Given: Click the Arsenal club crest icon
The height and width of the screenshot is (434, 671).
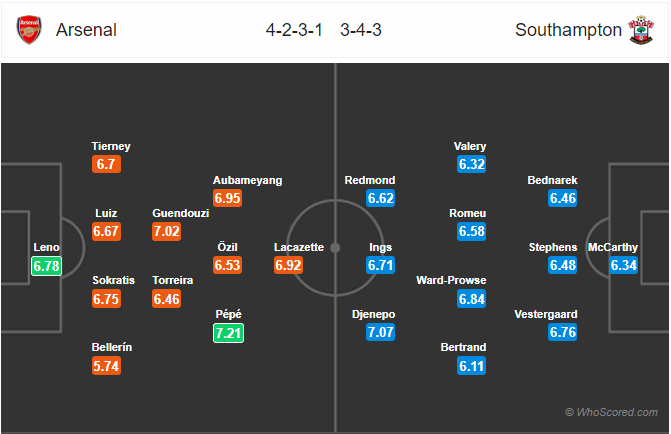Looking at the screenshot, I should pos(29,30).
